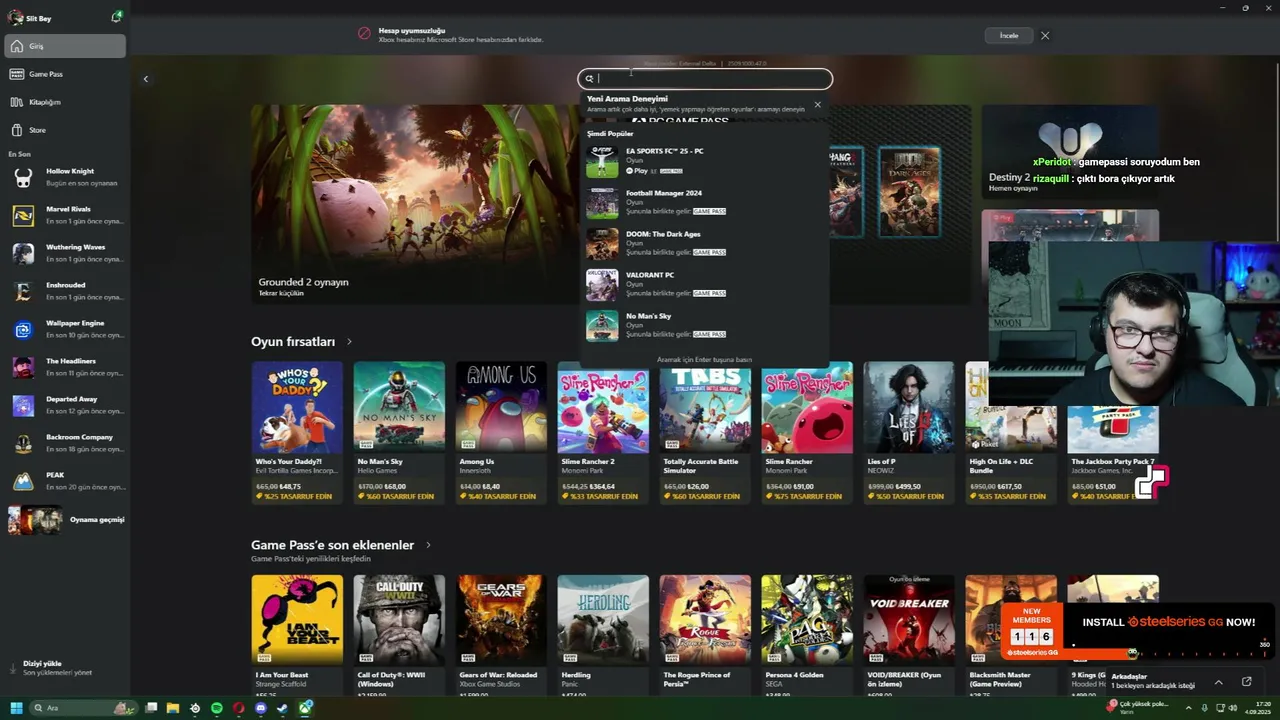
Task: Open Kitaplığım library in sidebar
Action: pyautogui.click(x=65, y=102)
